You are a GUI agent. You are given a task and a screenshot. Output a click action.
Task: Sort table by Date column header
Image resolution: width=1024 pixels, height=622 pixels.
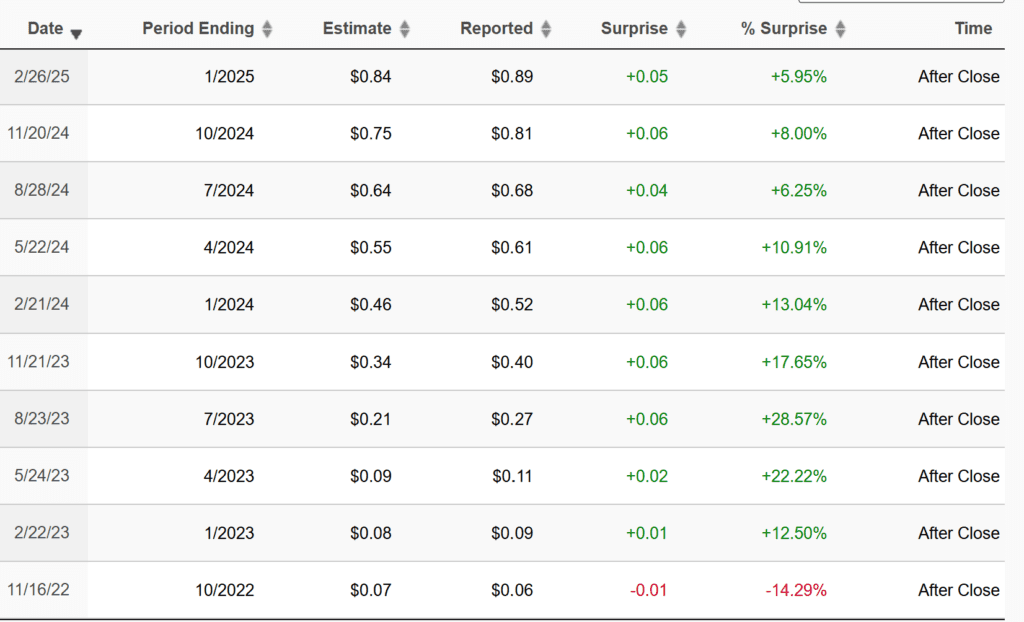point(45,29)
